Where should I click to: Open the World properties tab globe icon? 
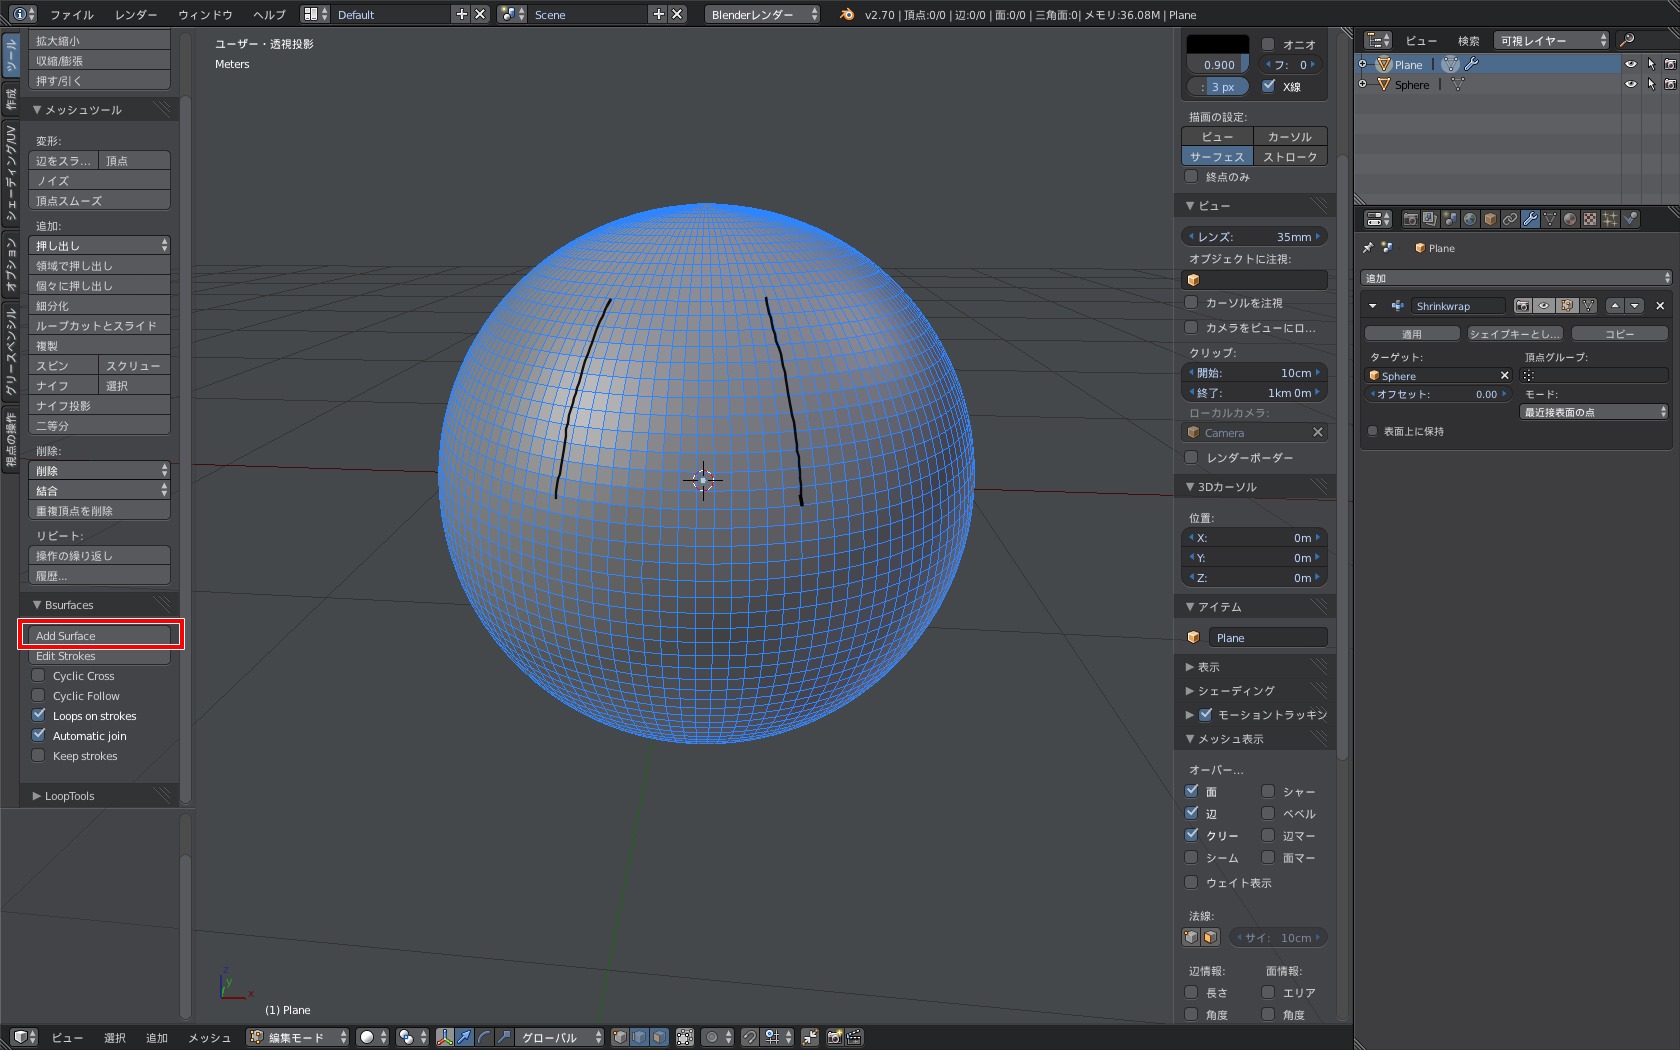coord(1470,219)
